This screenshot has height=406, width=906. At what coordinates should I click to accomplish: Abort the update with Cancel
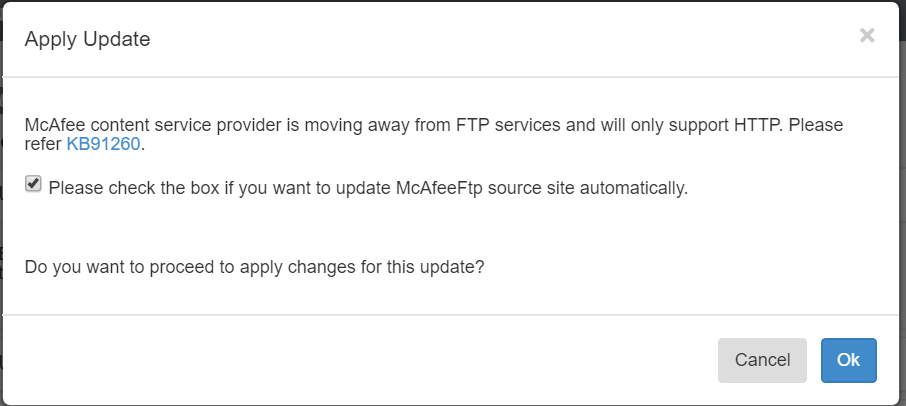tap(762, 360)
